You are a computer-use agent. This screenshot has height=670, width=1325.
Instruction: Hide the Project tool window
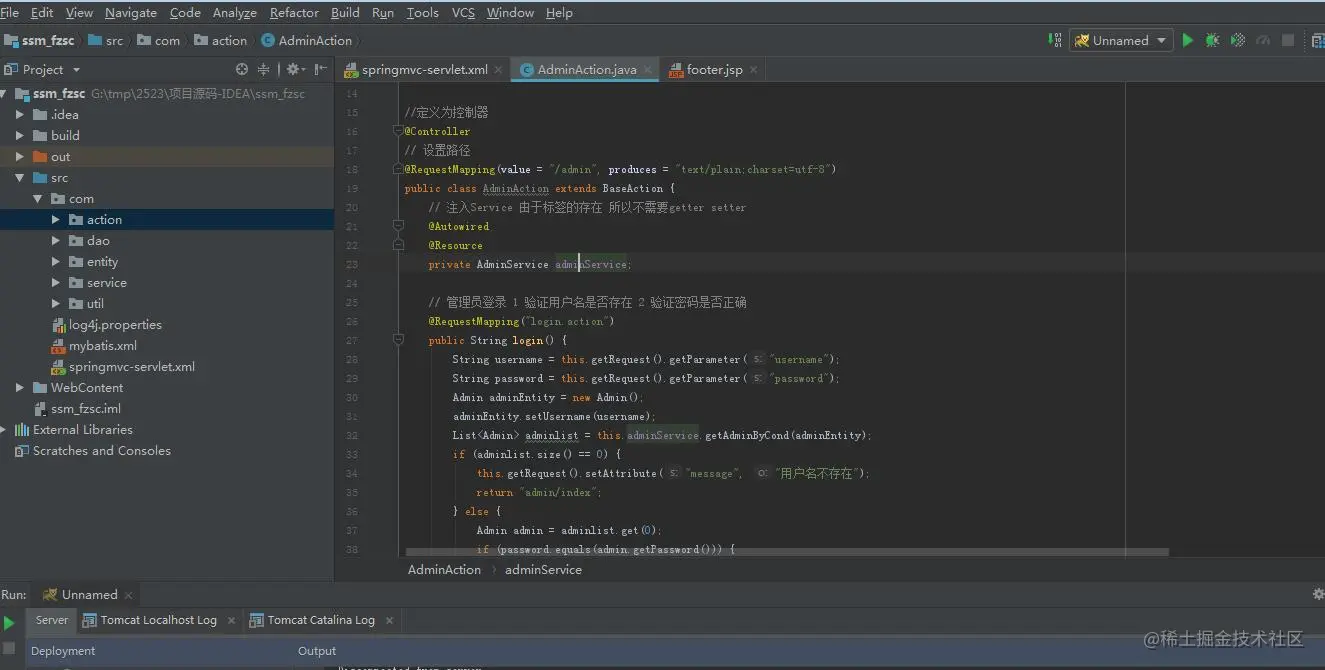coord(320,69)
